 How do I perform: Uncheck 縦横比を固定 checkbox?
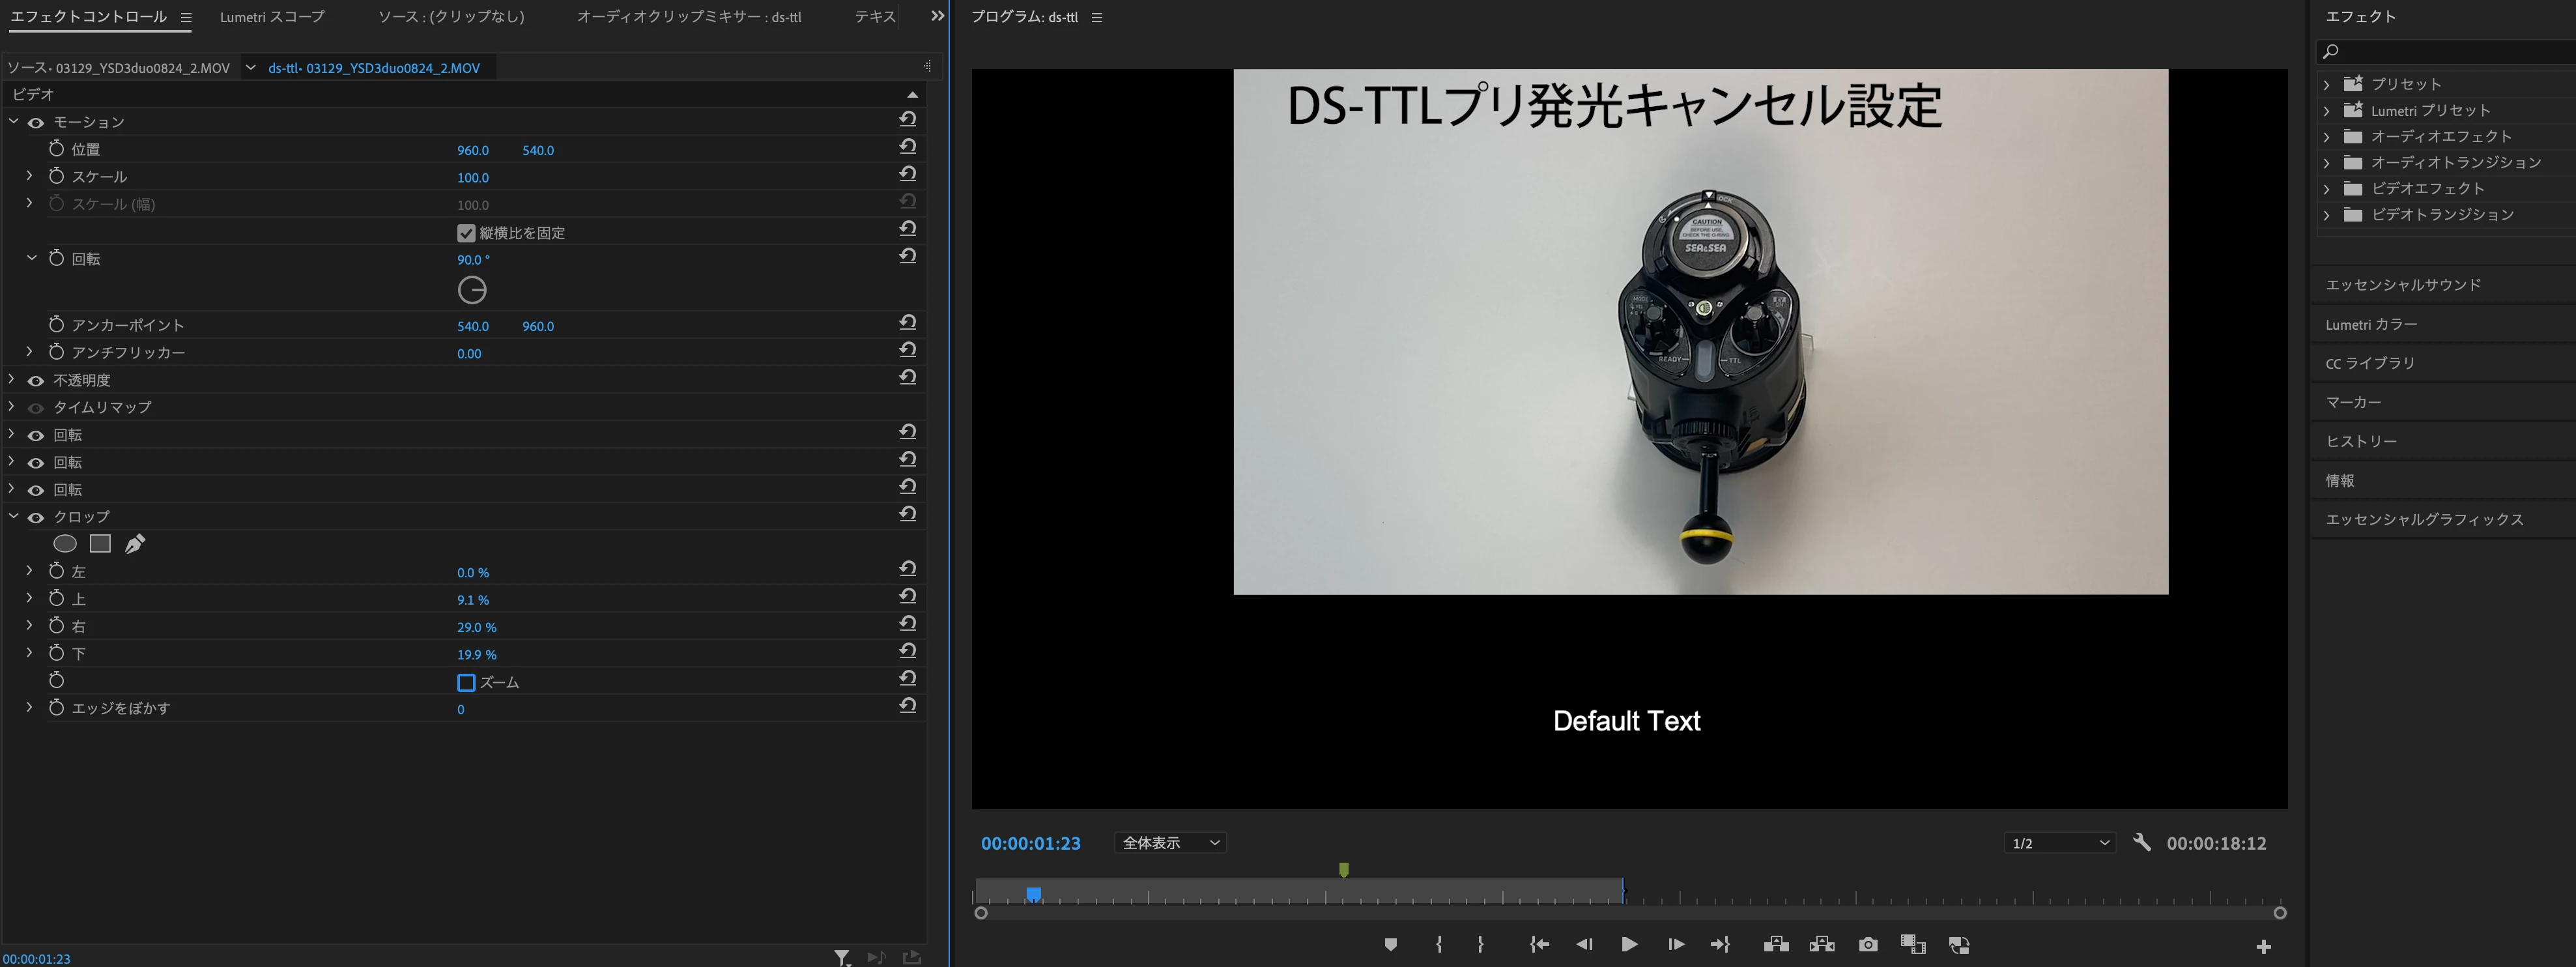click(466, 233)
